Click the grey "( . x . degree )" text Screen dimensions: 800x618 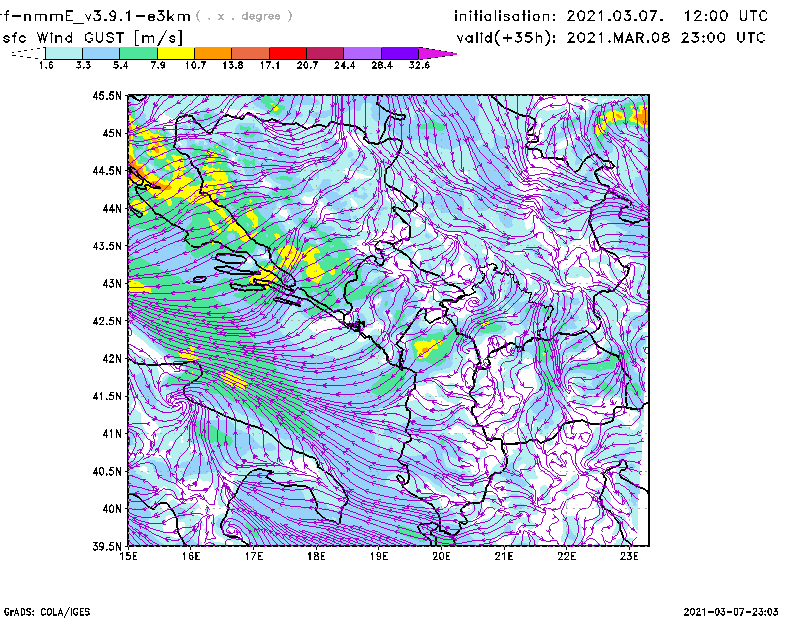[244, 16]
